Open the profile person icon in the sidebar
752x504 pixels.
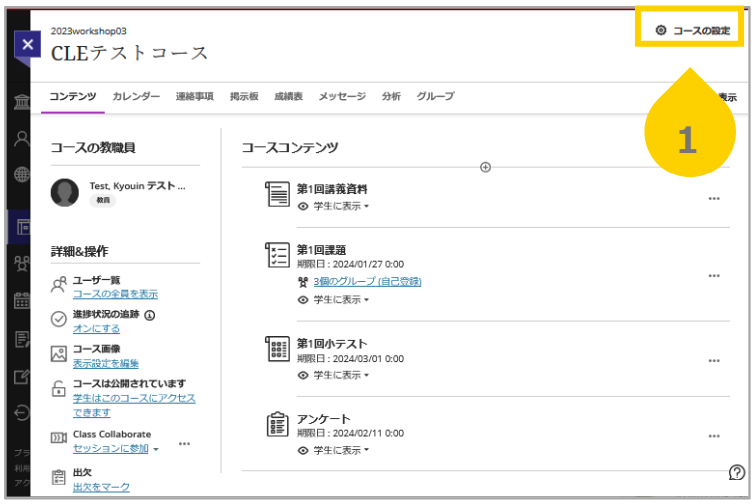22,139
